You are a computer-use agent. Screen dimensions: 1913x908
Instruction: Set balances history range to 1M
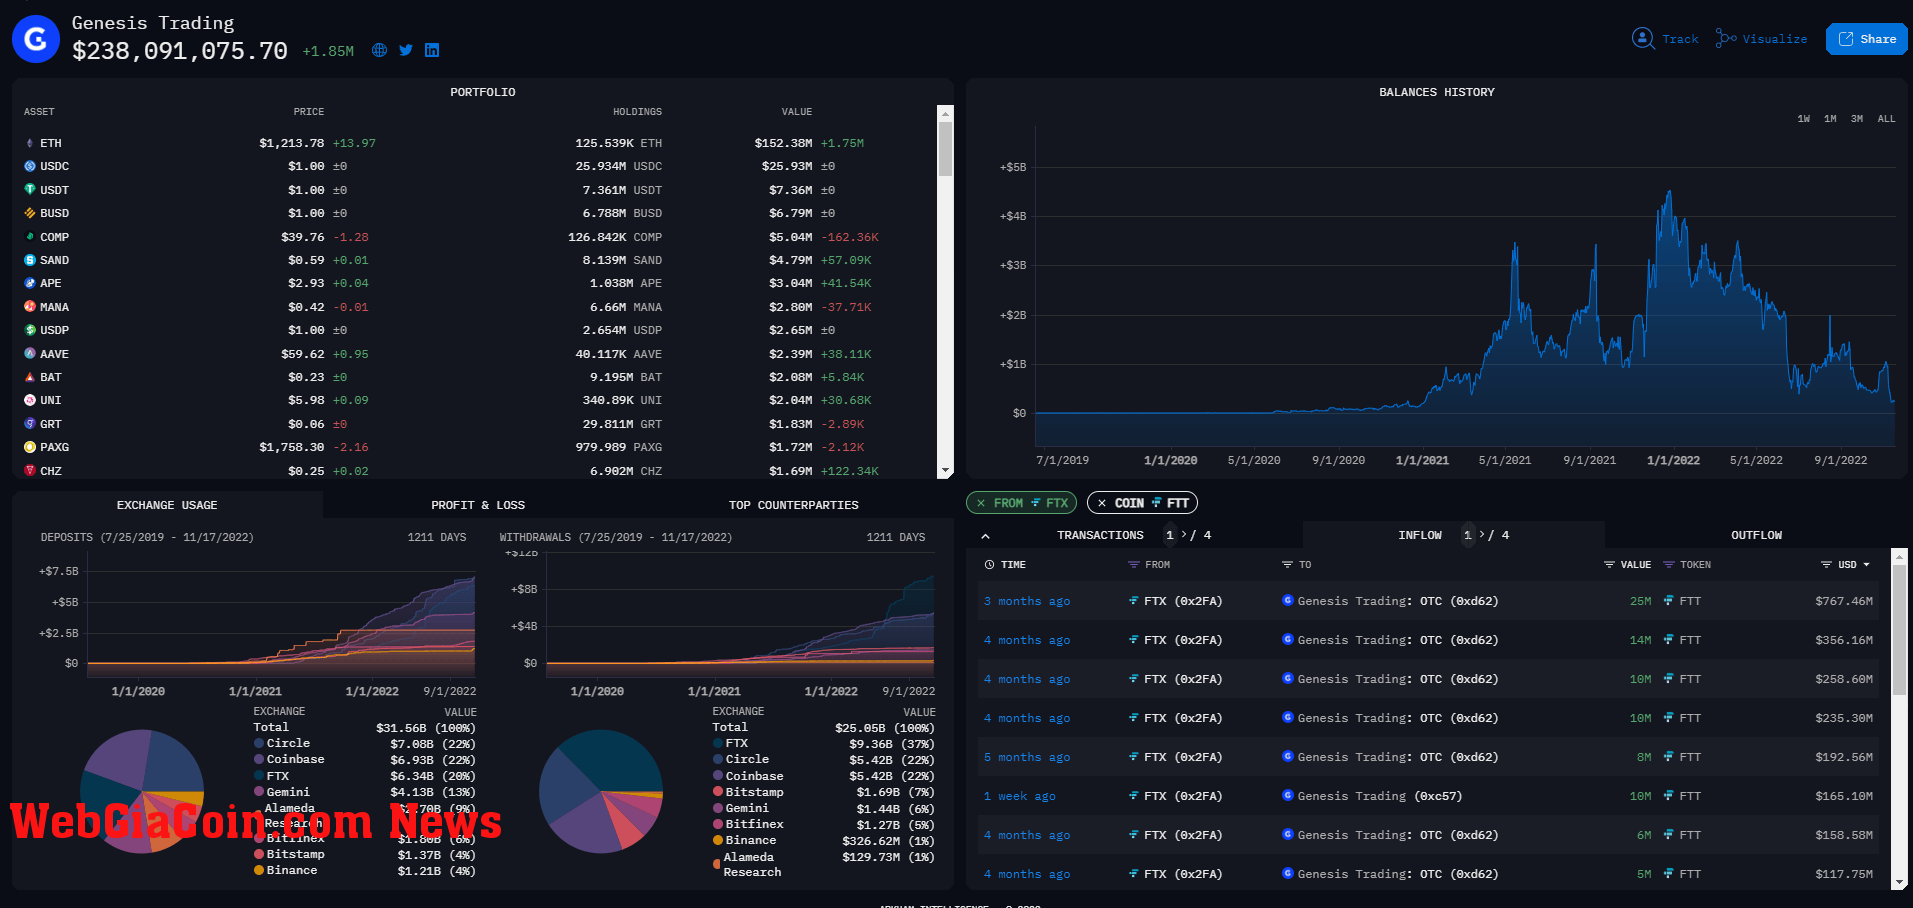point(1830,119)
